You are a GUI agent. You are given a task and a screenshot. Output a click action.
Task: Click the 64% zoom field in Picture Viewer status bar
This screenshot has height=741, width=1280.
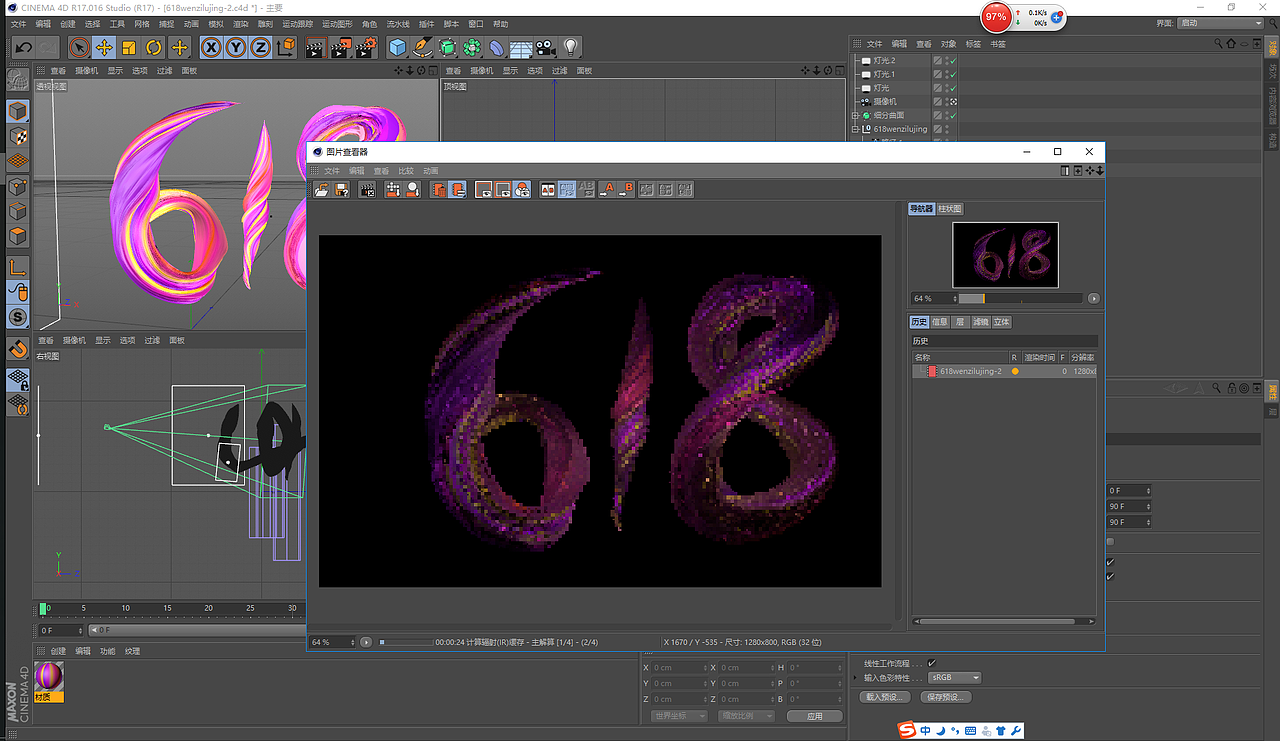coord(332,642)
